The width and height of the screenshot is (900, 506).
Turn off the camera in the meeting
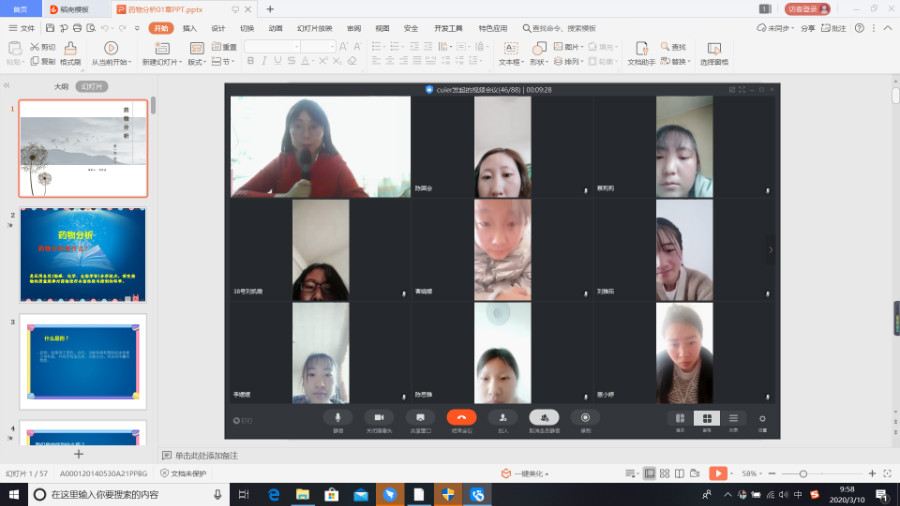378,418
